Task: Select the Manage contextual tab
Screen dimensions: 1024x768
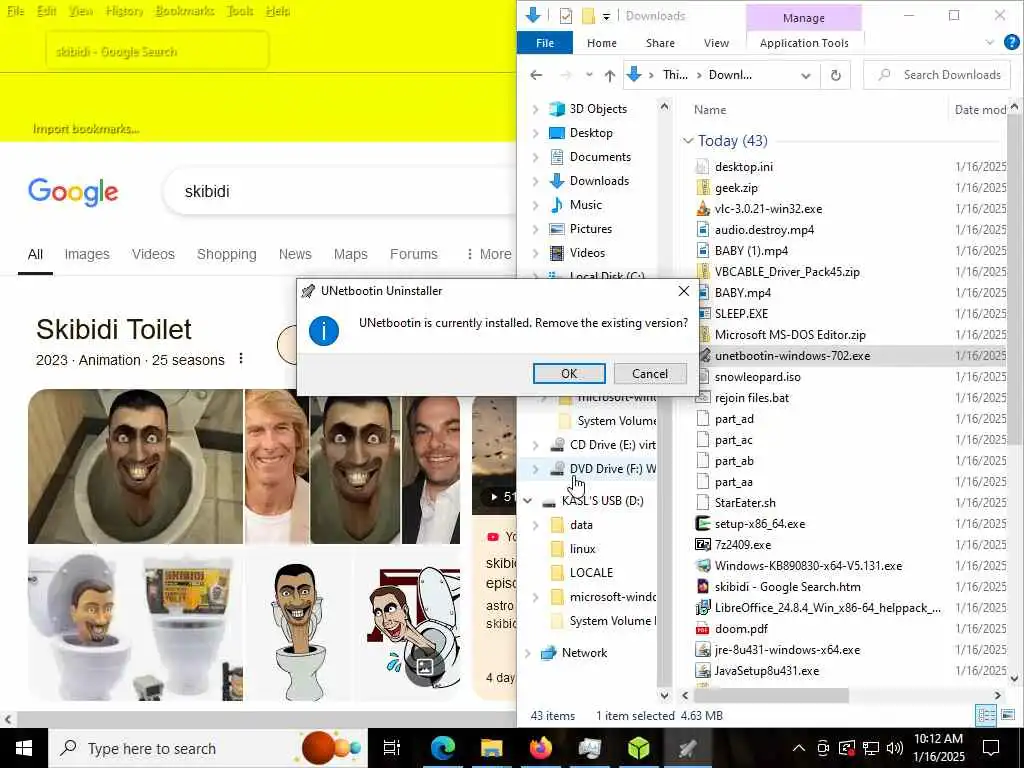Action: pyautogui.click(x=803, y=18)
